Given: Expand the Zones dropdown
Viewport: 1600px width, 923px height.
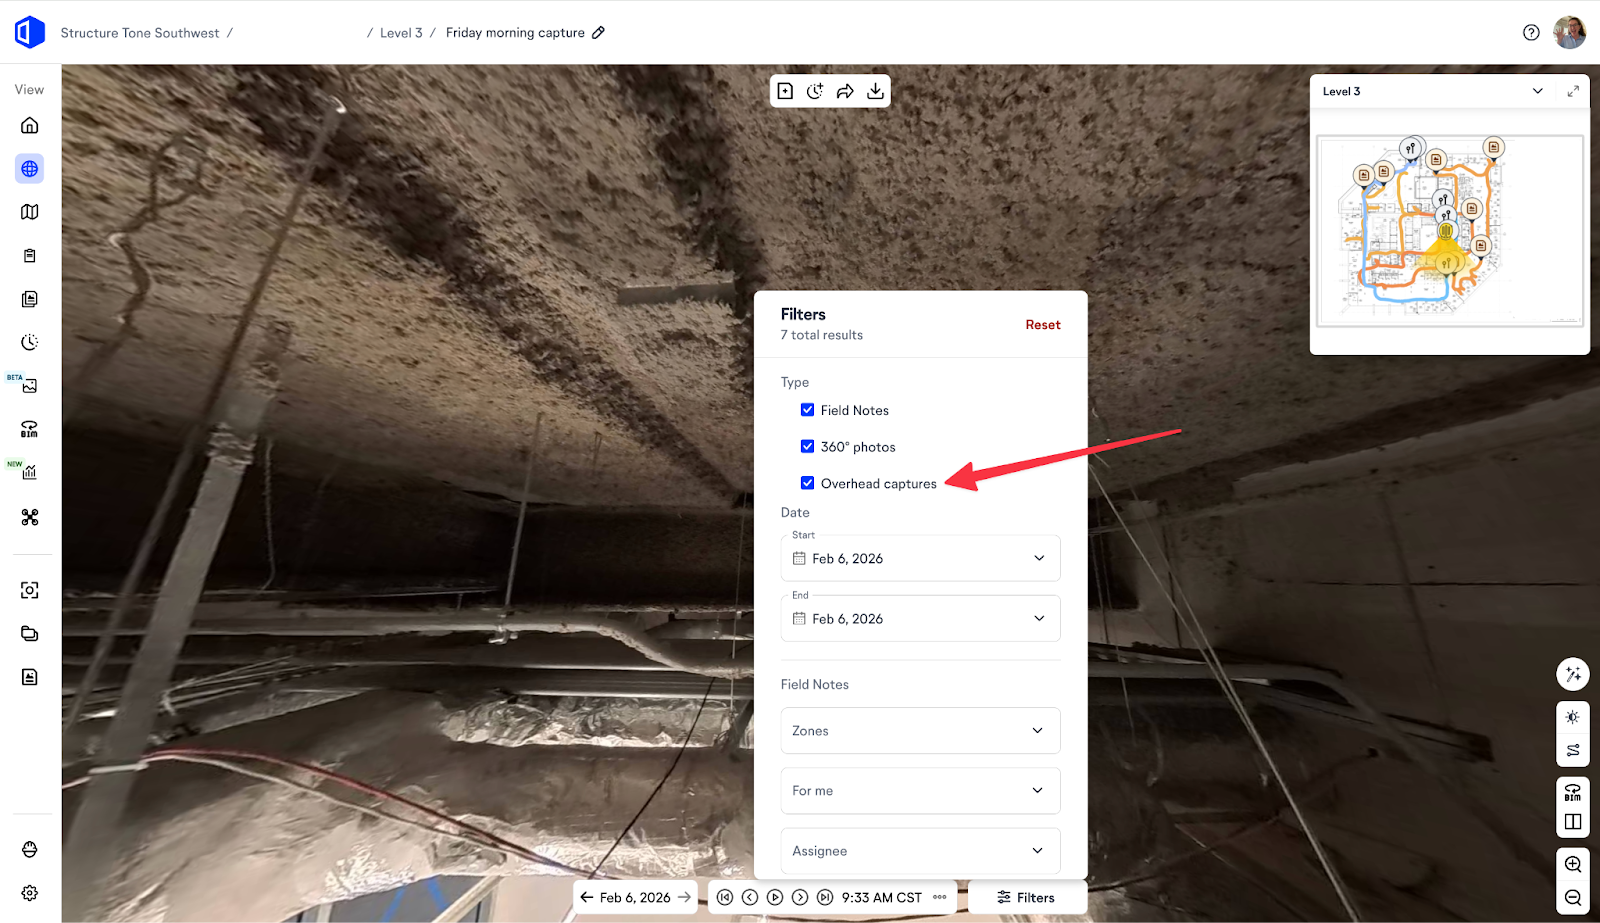Looking at the screenshot, I should pyautogui.click(x=920, y=731).
